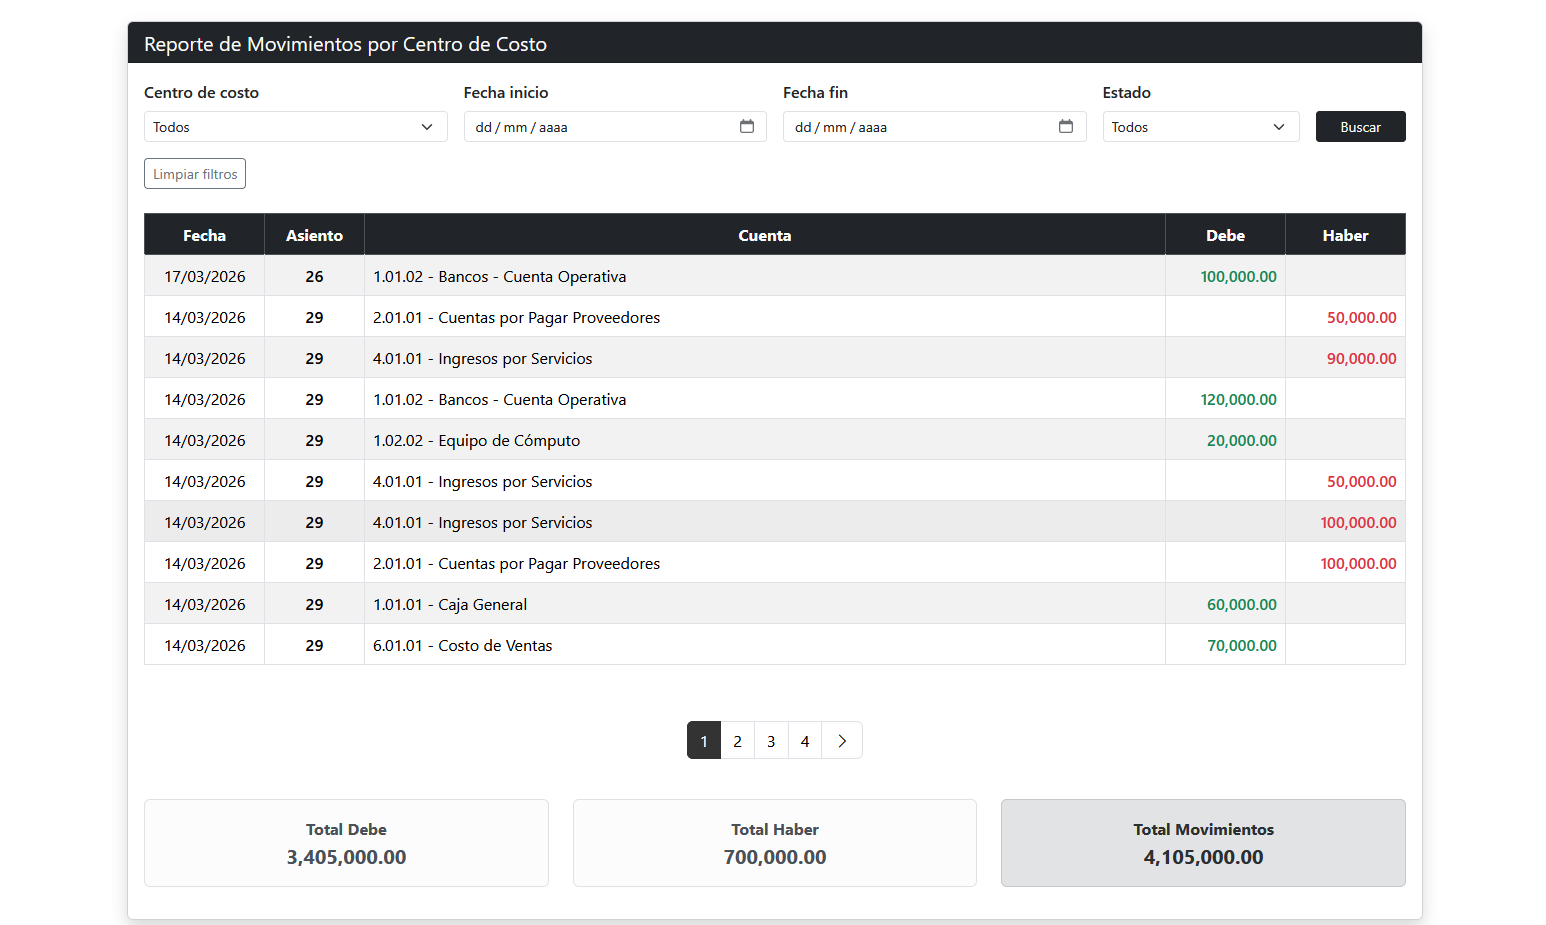Image resolution: width=1546 pixels, height=925 pixels.
Task: Select the Costo de Ventas row
Action: pos(764,645)
